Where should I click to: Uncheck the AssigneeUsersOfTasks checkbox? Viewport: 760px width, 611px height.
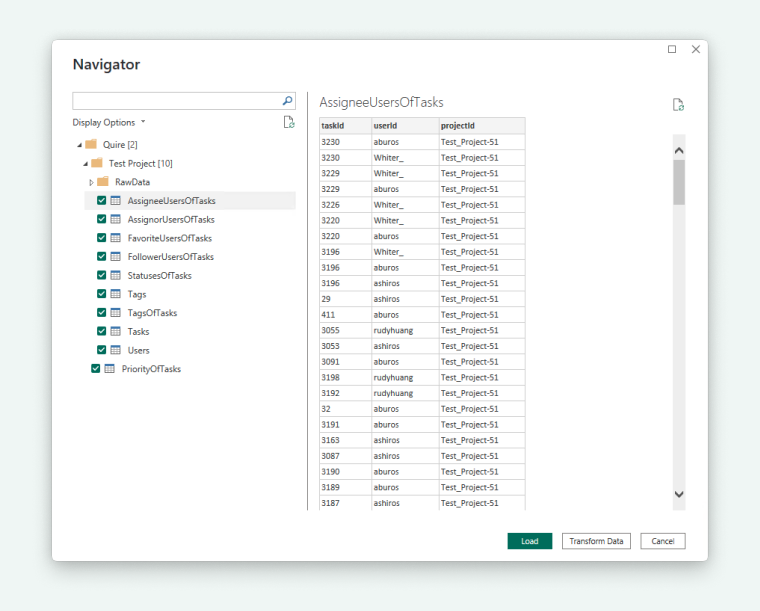coord(101,201)
